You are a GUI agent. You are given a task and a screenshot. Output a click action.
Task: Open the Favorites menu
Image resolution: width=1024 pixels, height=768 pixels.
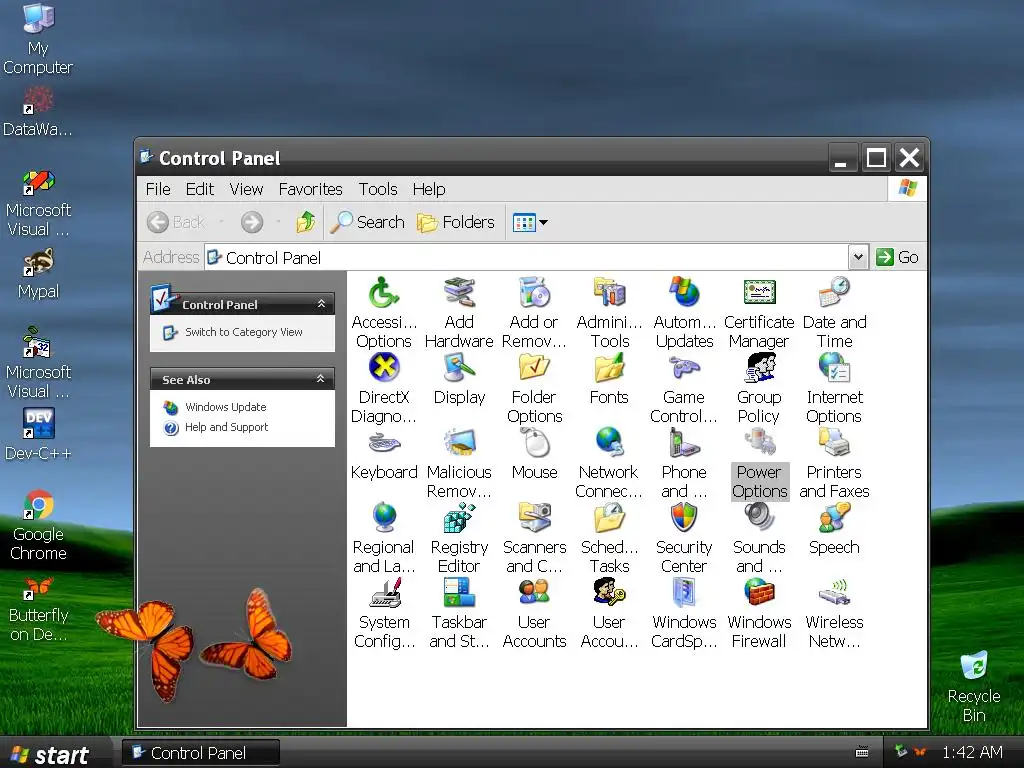click(x=310, y=189)
